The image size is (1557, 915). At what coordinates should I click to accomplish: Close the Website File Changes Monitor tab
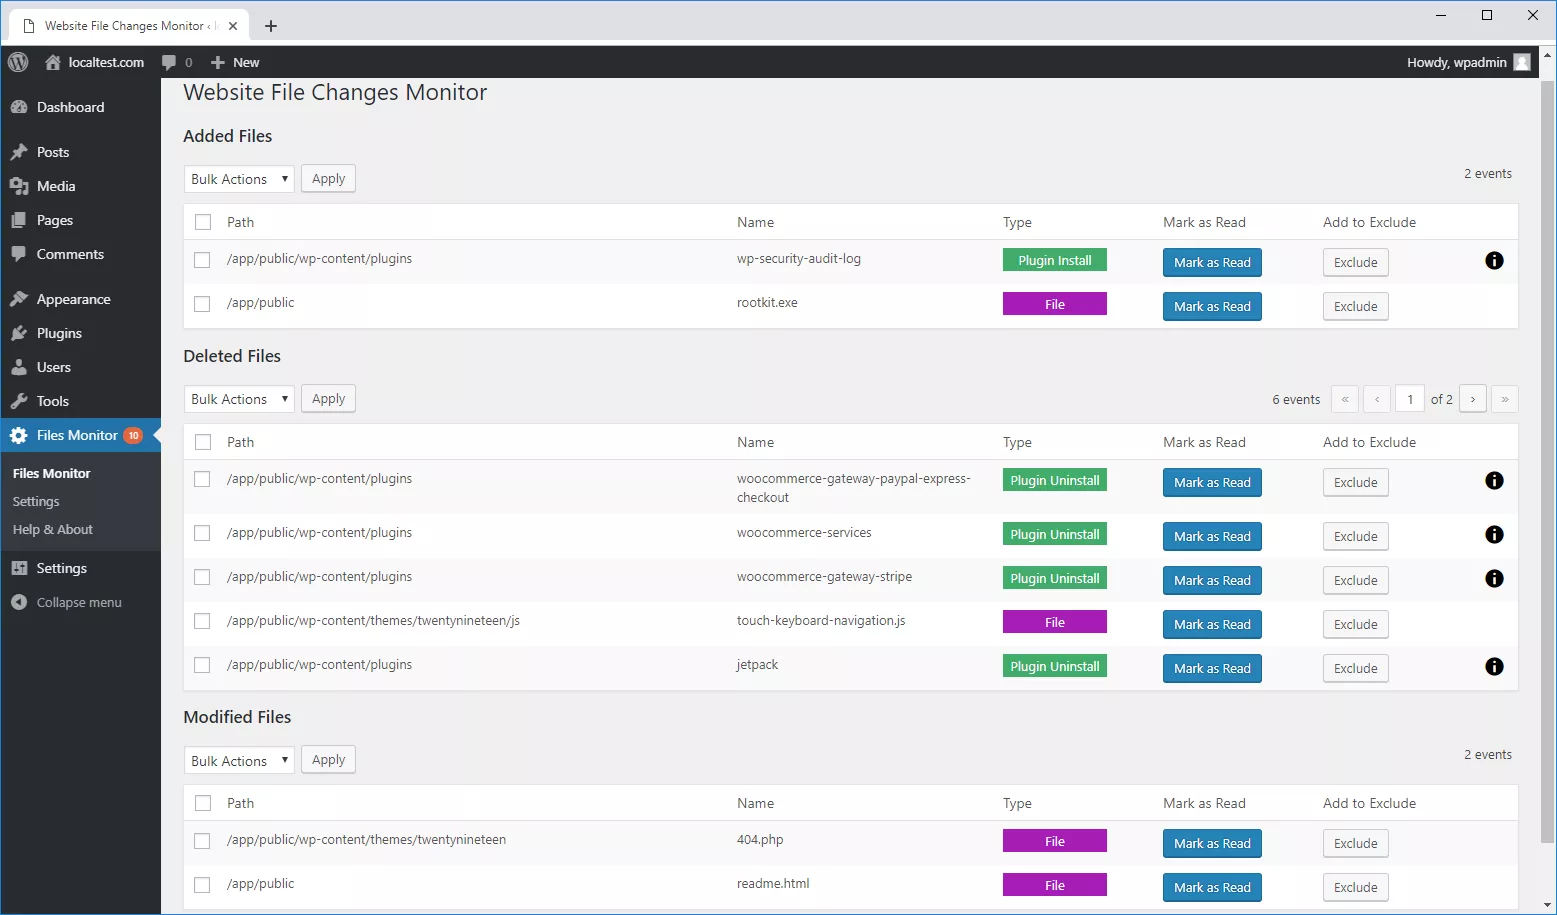click(x=233, y=26)
